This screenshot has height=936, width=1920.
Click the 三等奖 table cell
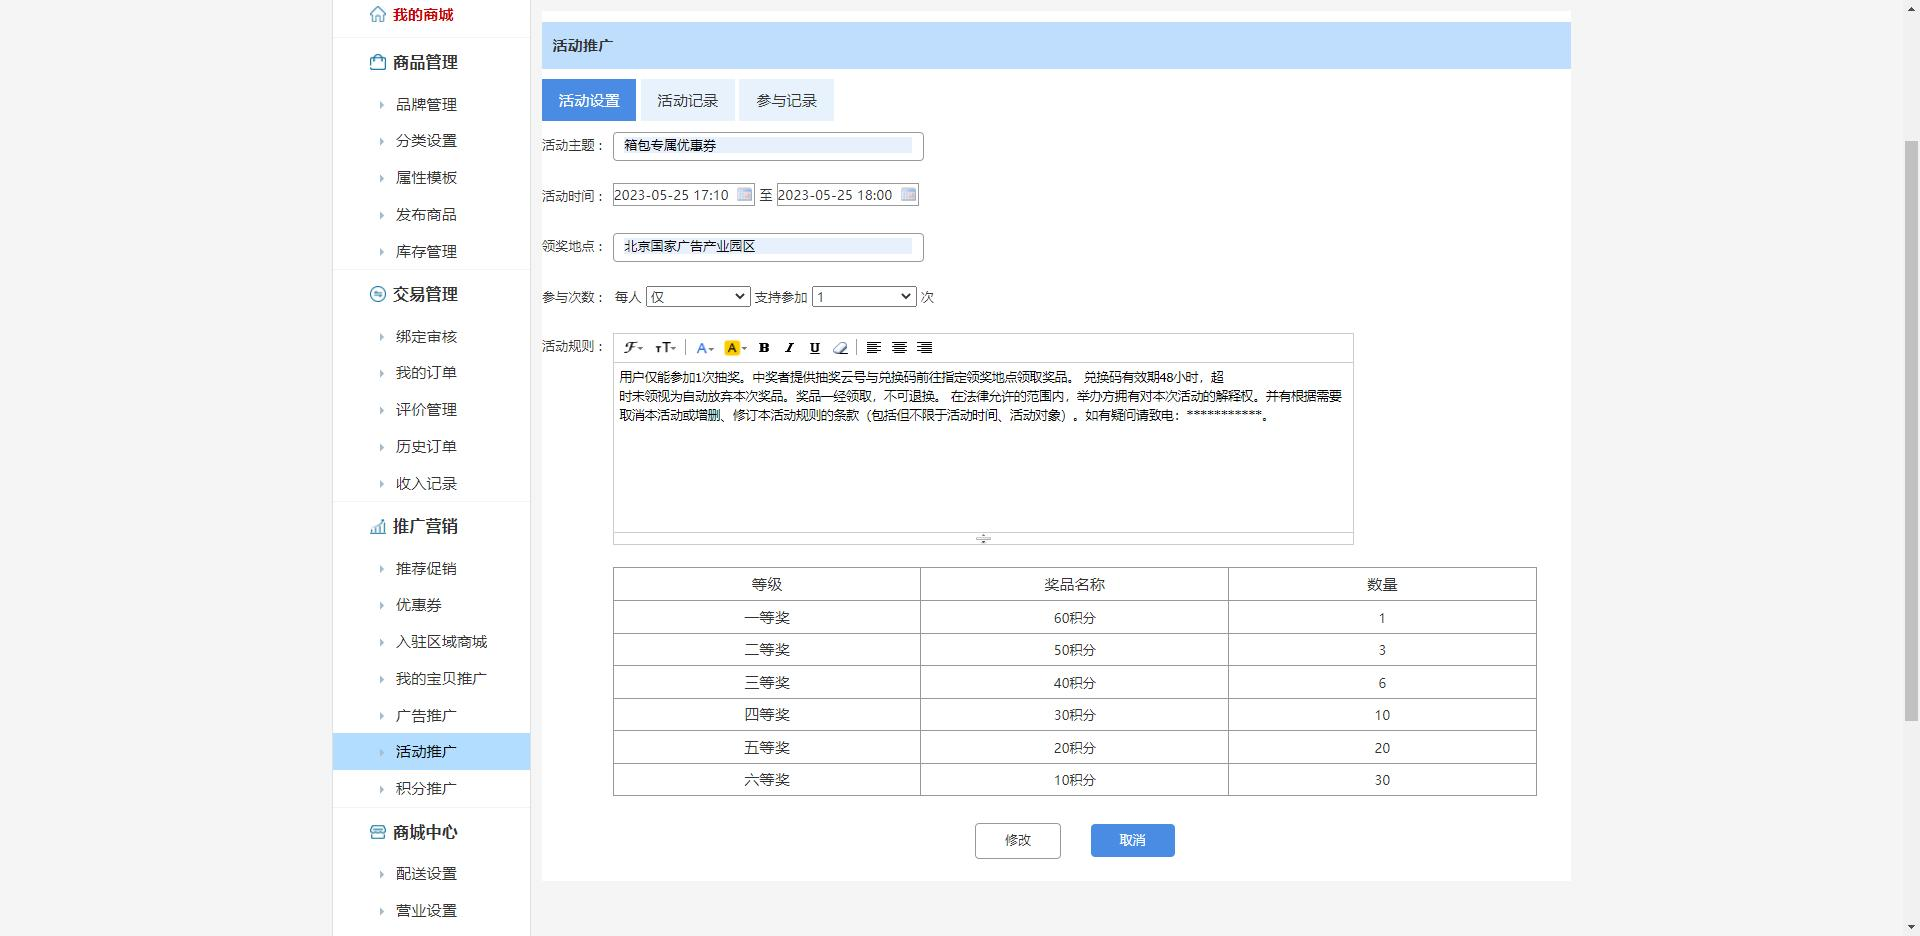pyautogui.click(x=767, y=683)
